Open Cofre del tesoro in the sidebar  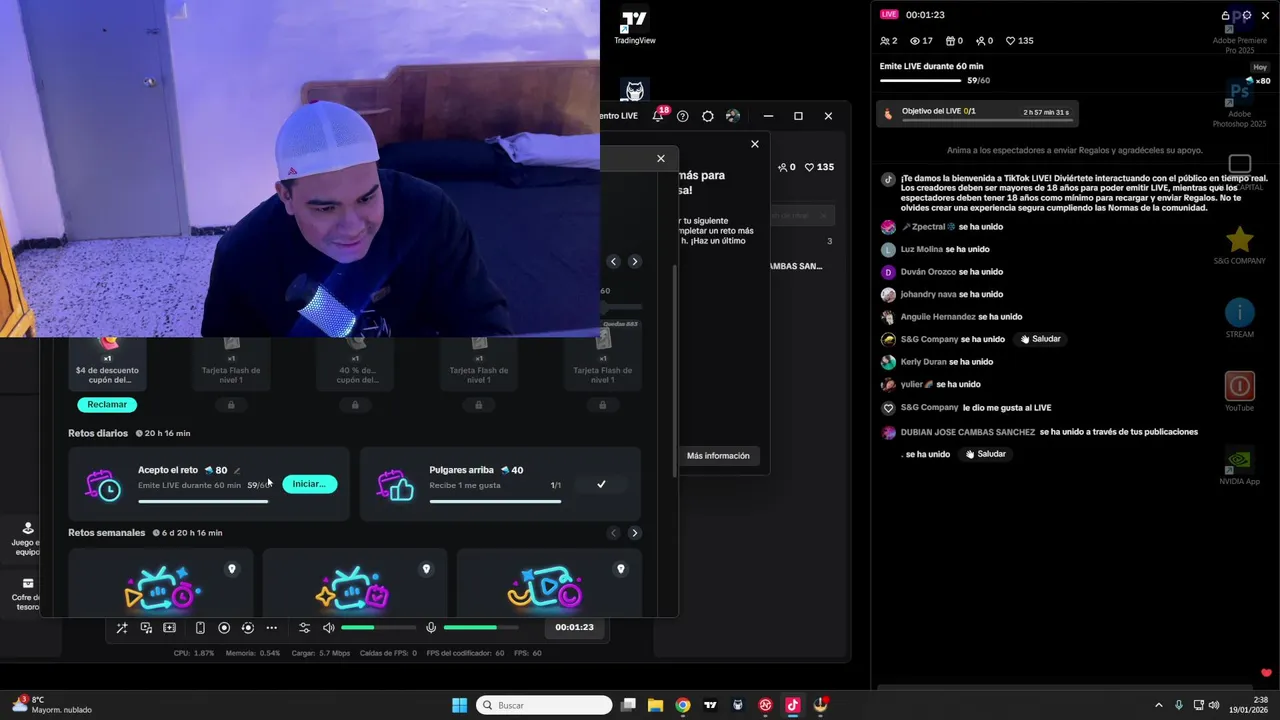coord(28,594)
